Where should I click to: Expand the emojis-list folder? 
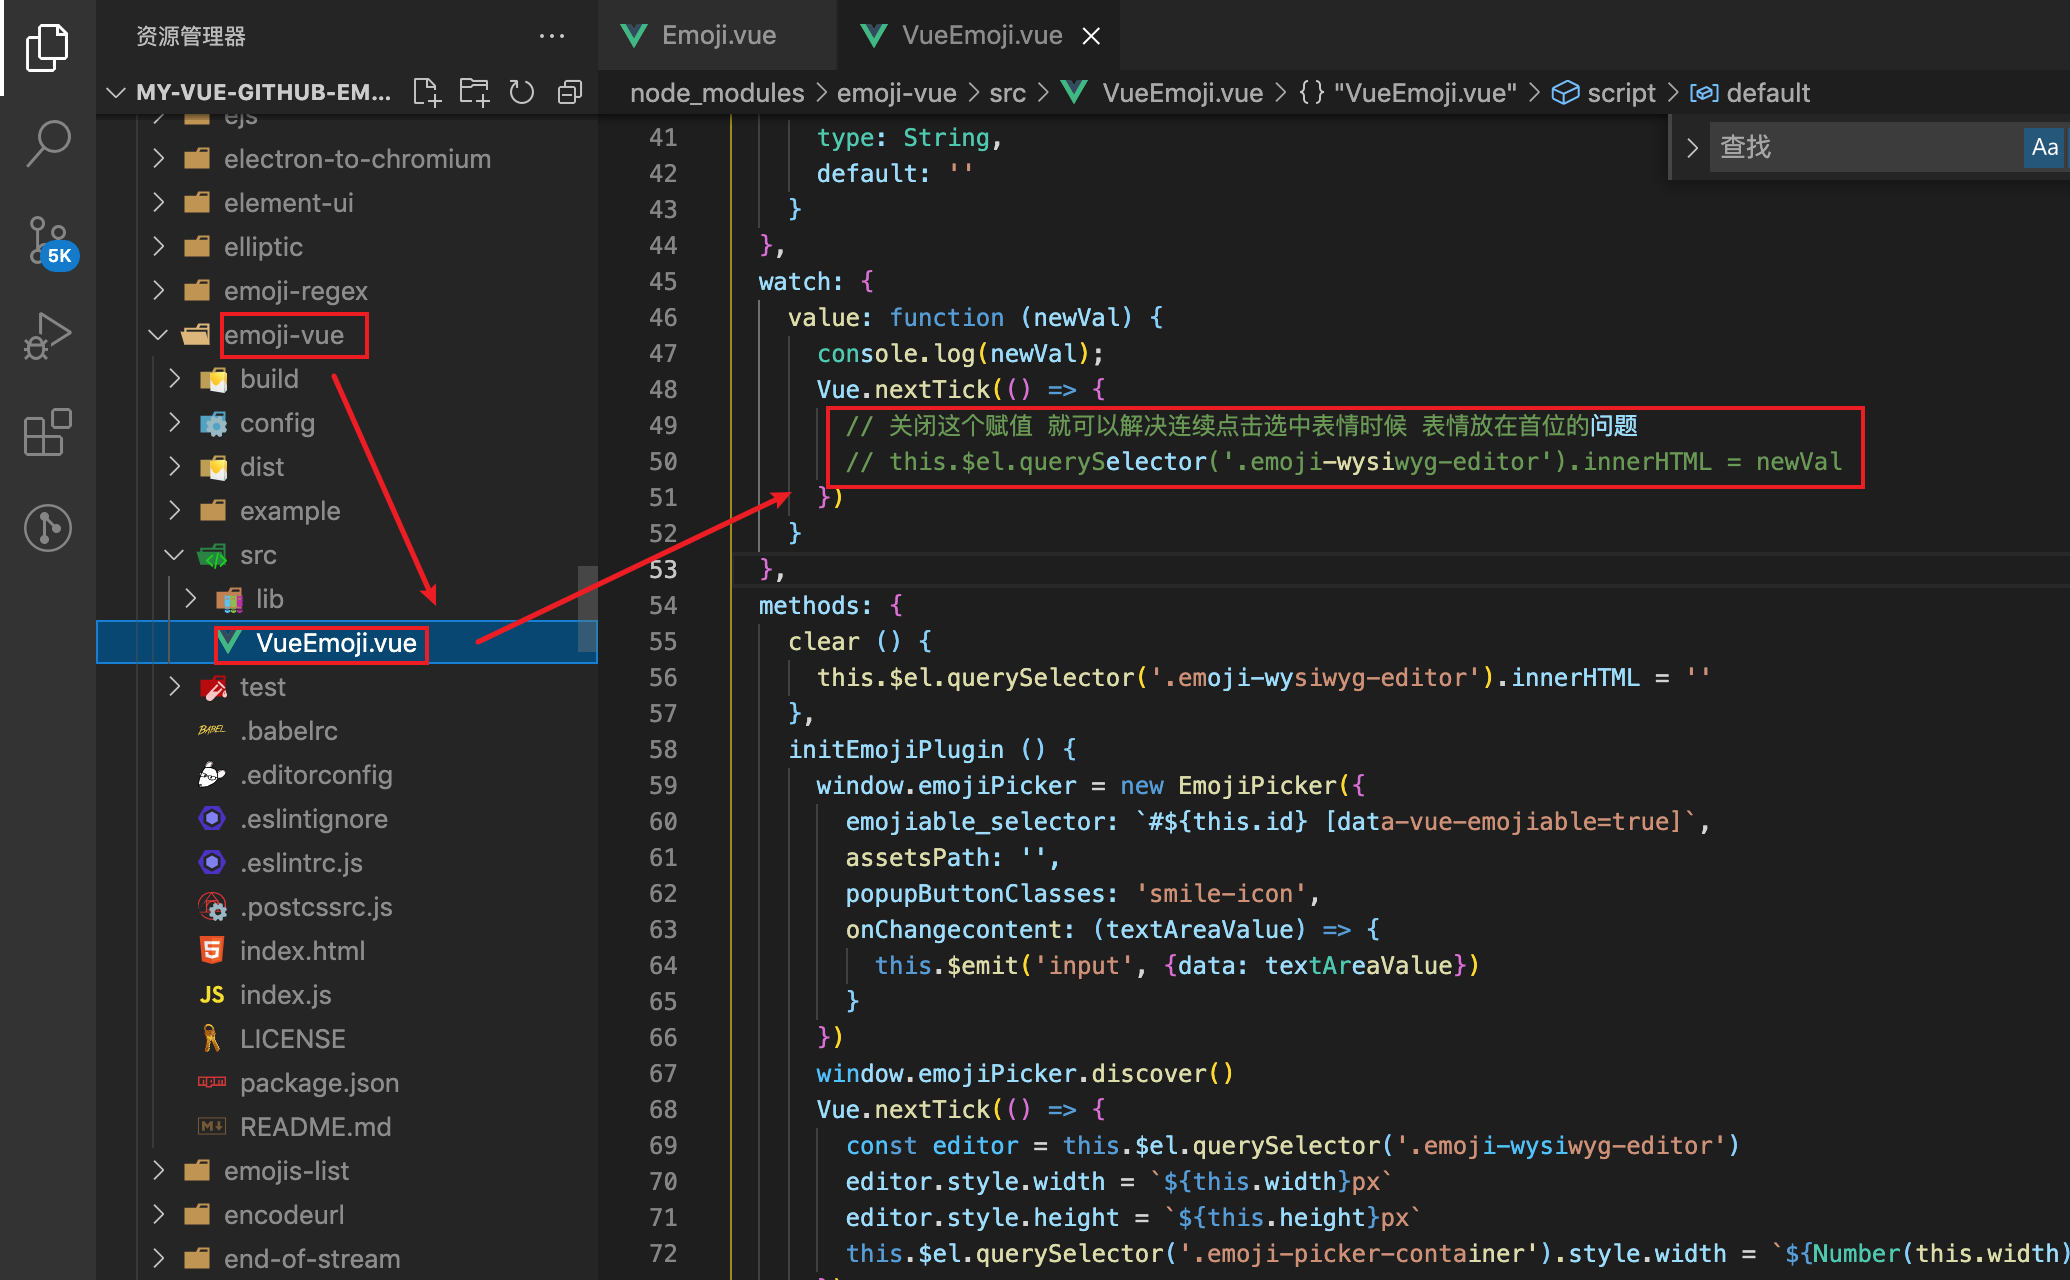(x=347, y=1171)
